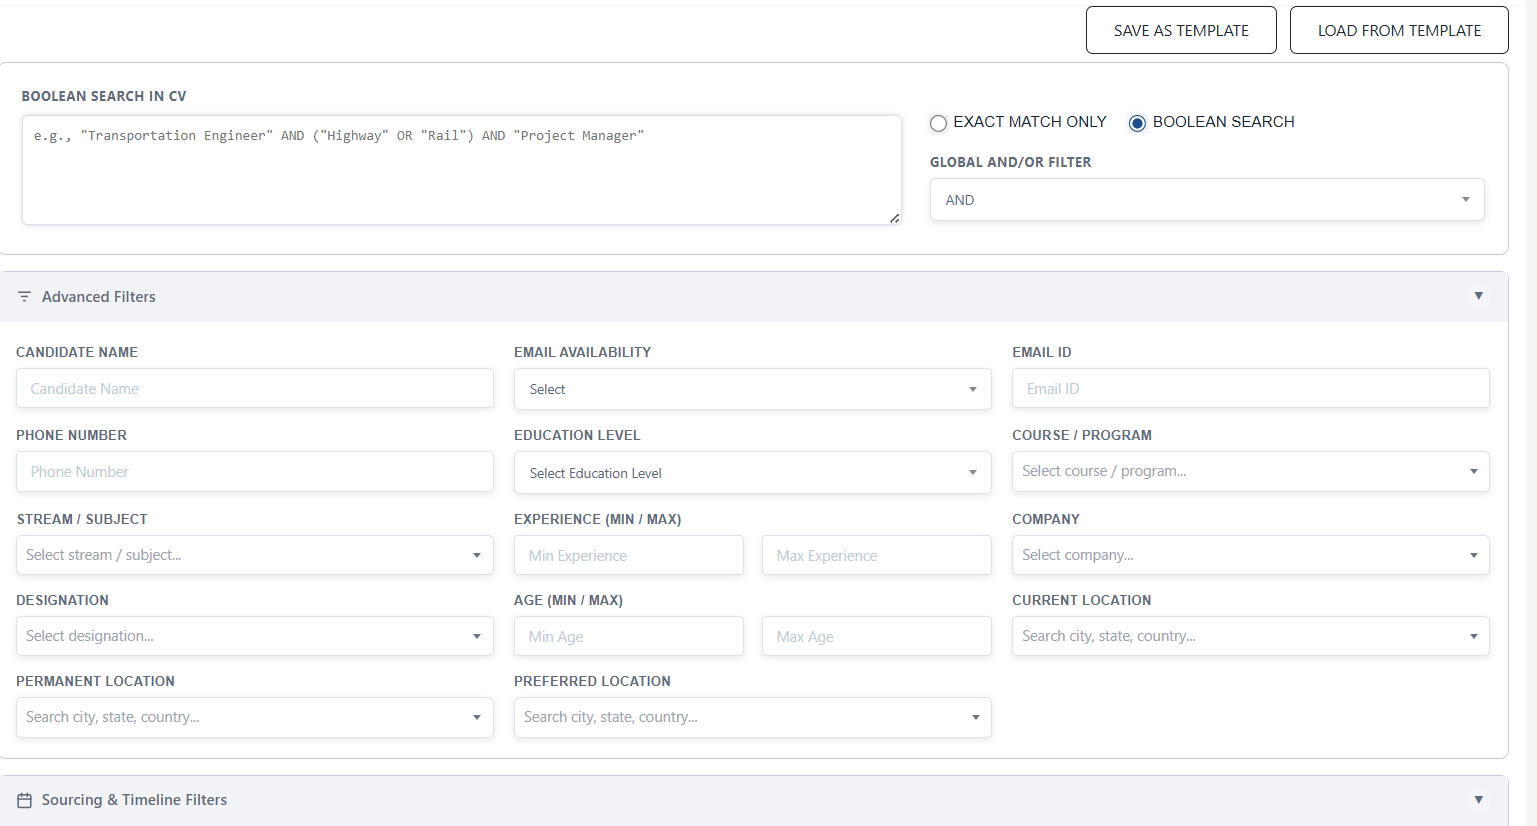Screen dimensions: 1537x826
Task: Click the Advanced Filters heading text
Action: coord(99,297)
